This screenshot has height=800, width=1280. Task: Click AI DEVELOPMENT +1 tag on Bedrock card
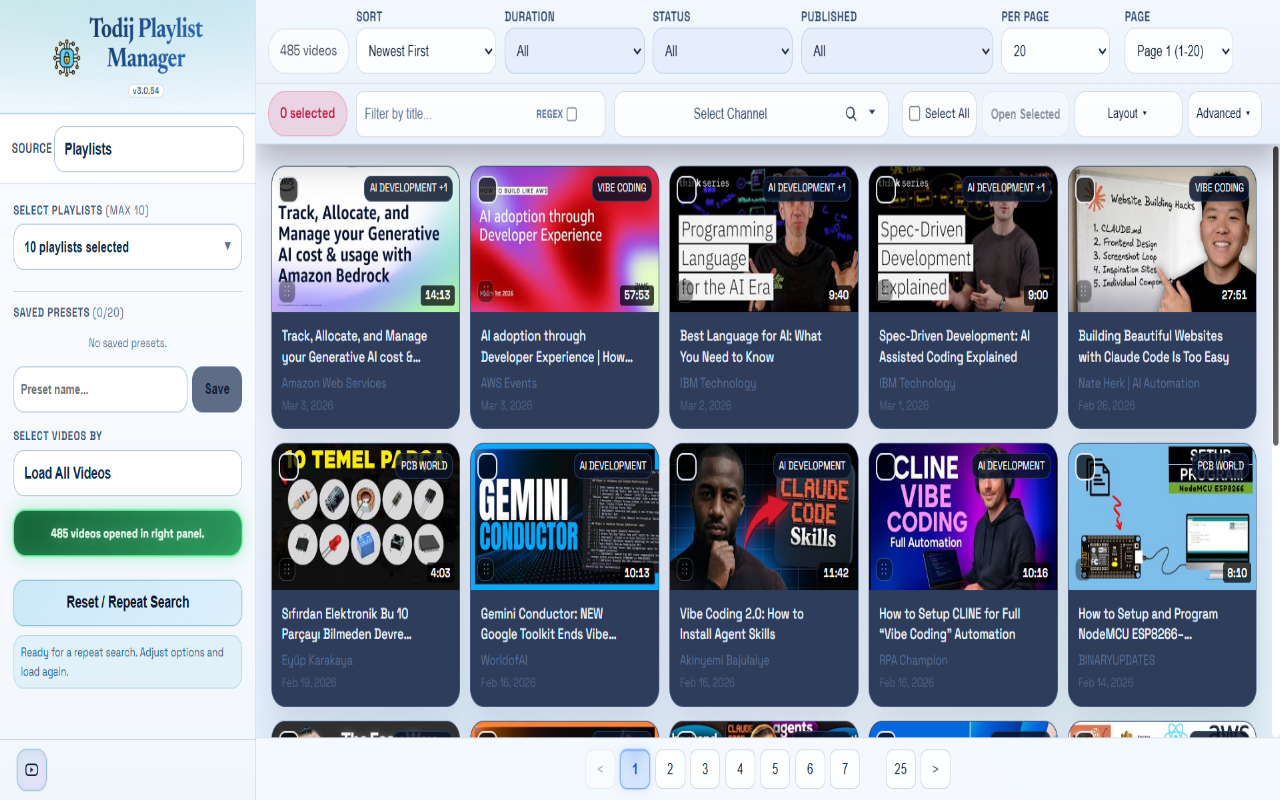[408, 188]
